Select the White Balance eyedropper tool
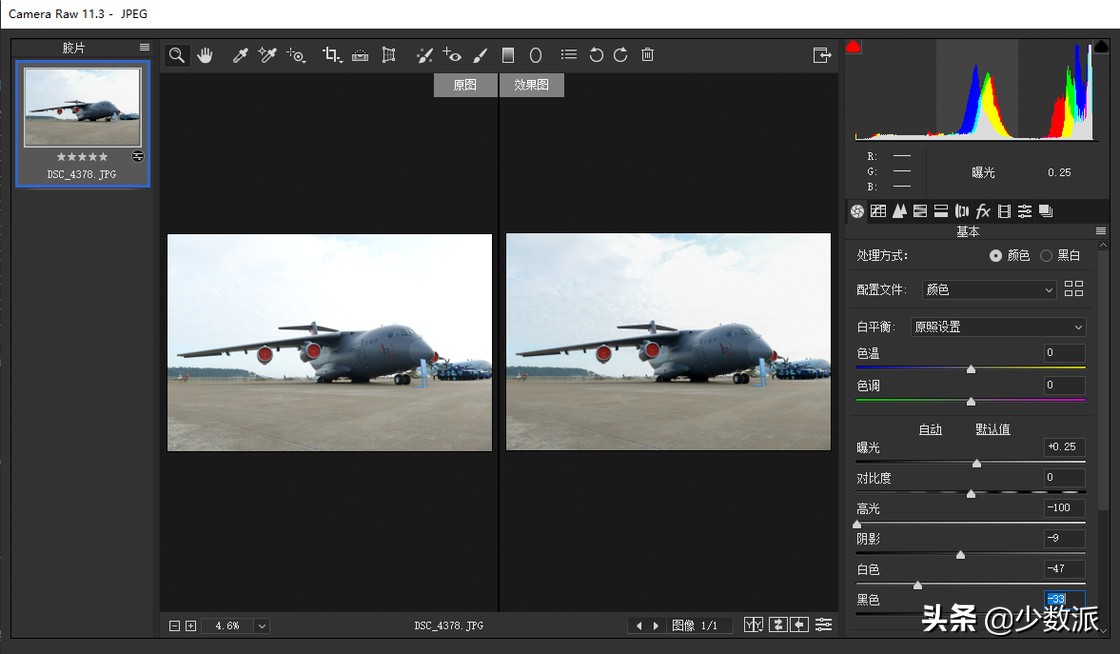 tap(240, 56)
